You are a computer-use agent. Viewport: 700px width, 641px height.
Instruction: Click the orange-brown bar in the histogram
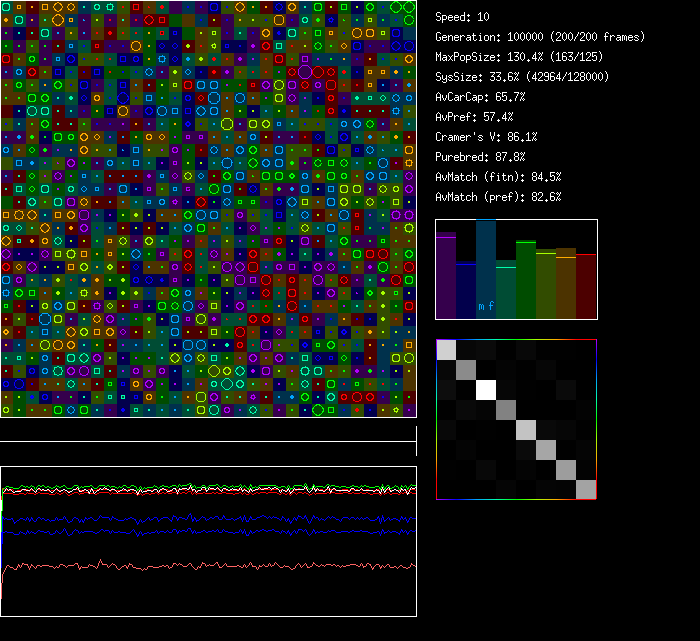coord(566,283)
